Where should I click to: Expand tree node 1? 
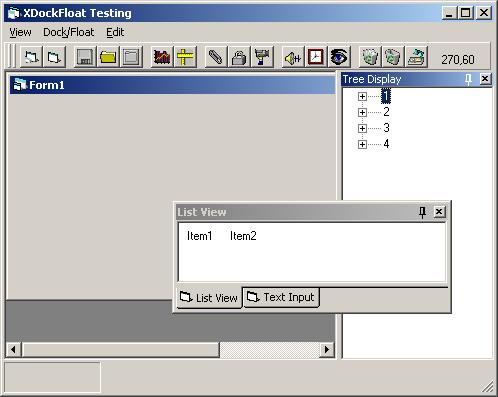click(362, 96)
